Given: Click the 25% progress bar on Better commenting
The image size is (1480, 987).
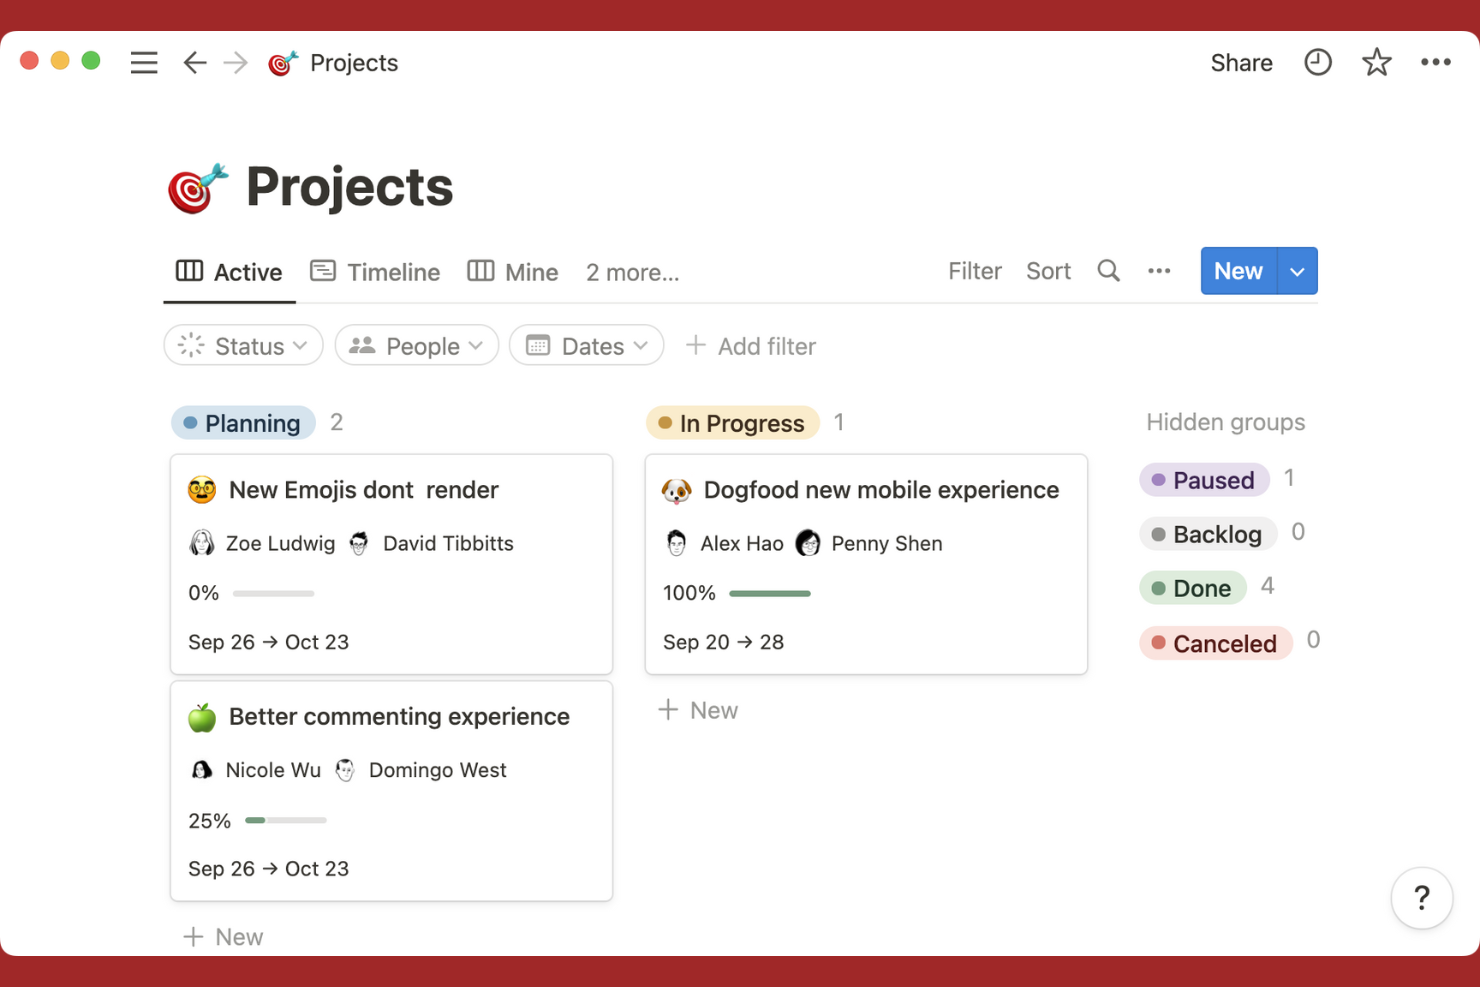Looking at the screenshot, I should click(x=285, y=820).
